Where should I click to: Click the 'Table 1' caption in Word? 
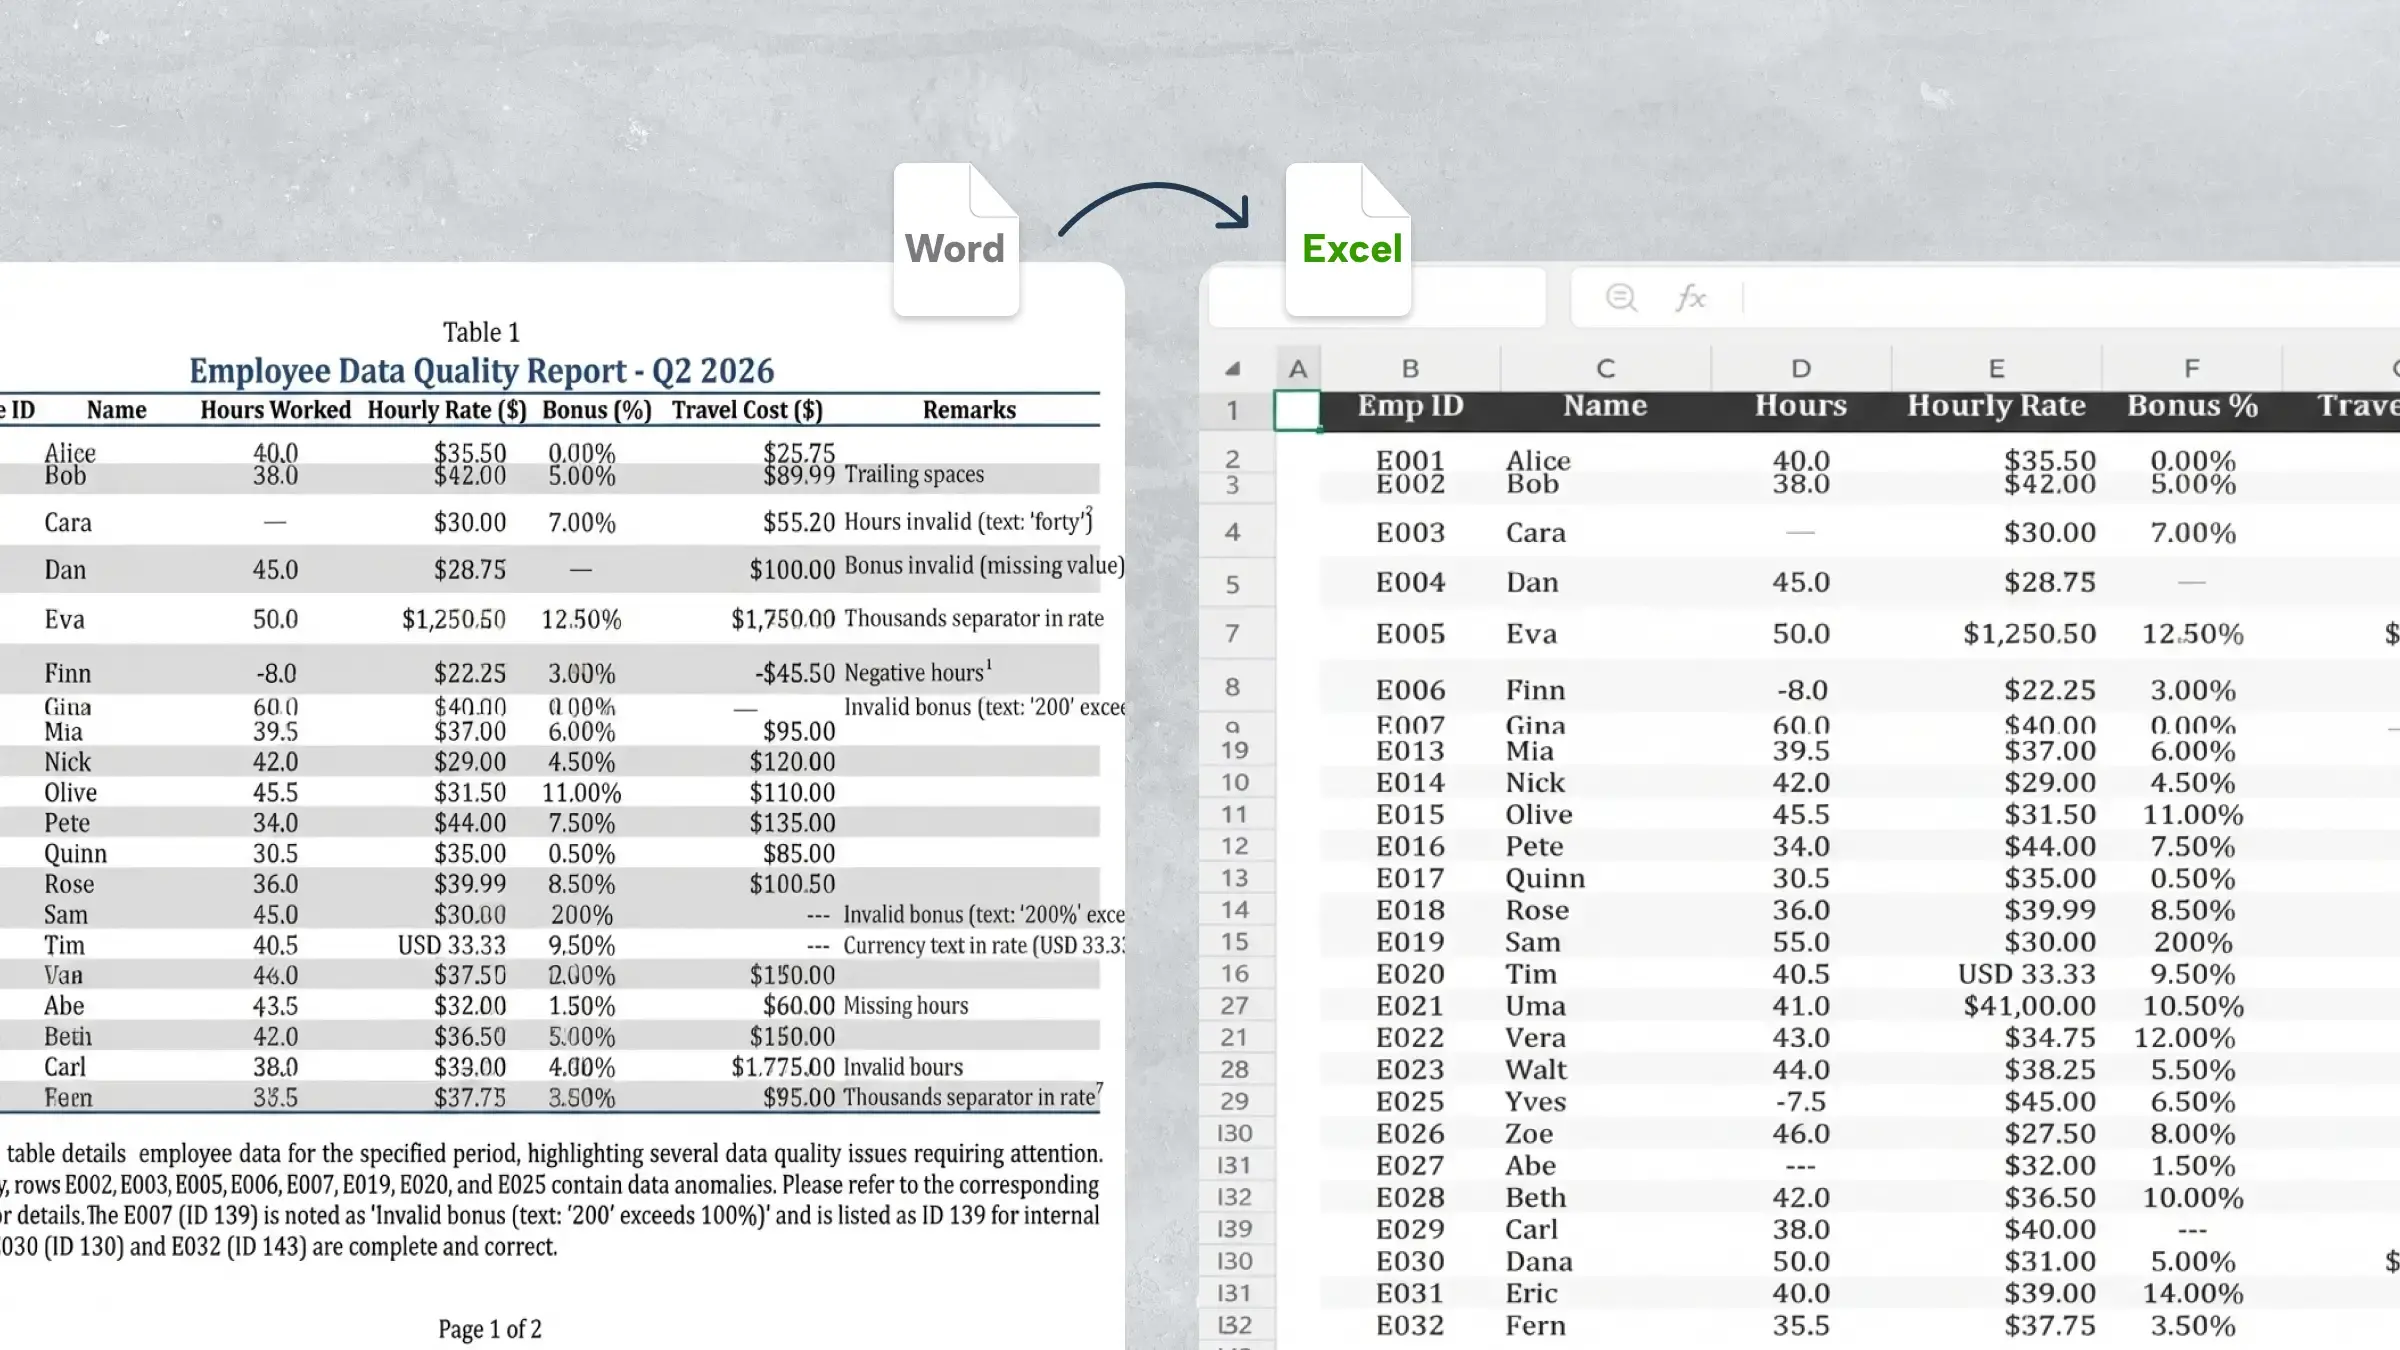[x=481, y=332]
